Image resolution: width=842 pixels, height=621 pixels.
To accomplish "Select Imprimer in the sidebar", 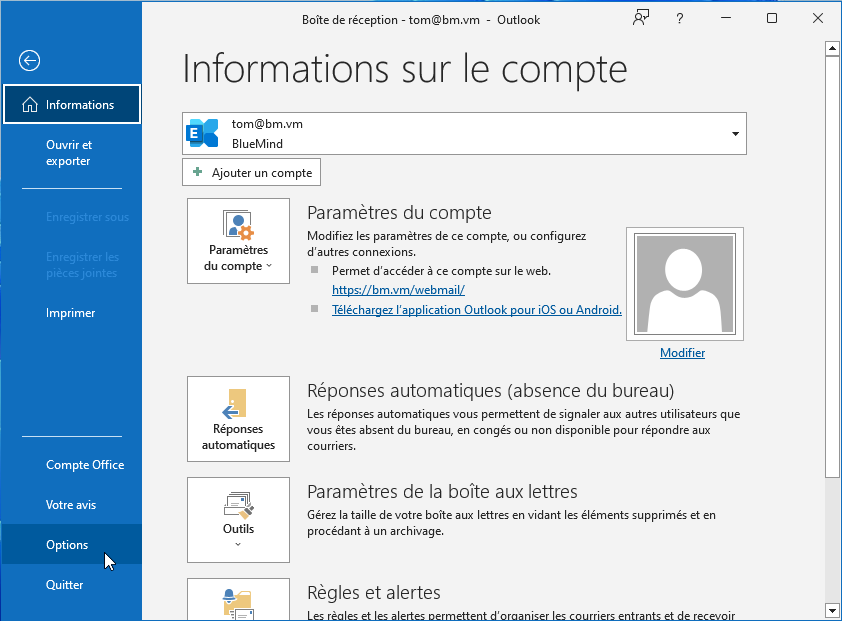I will click(70, 313).
